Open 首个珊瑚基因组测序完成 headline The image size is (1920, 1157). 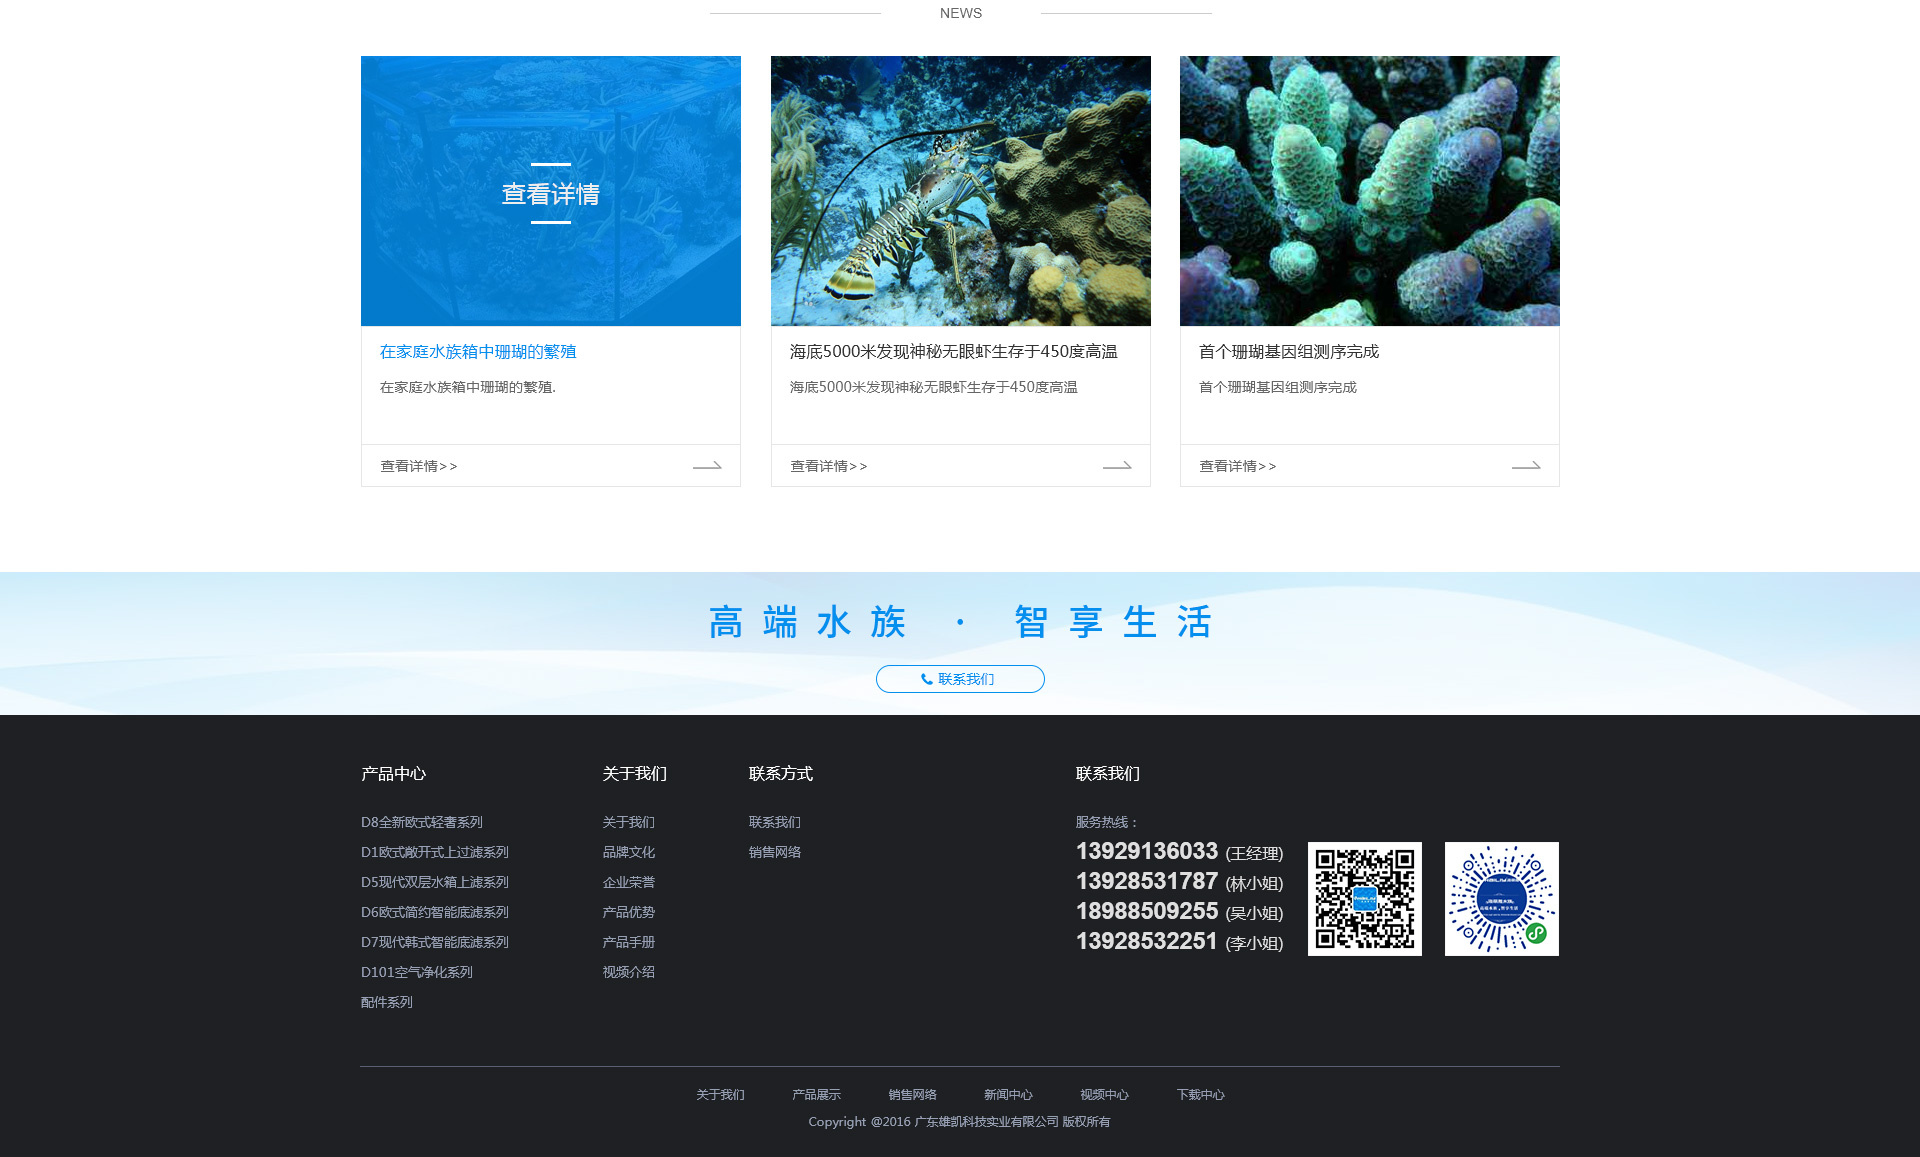[x=1288, y=352]
